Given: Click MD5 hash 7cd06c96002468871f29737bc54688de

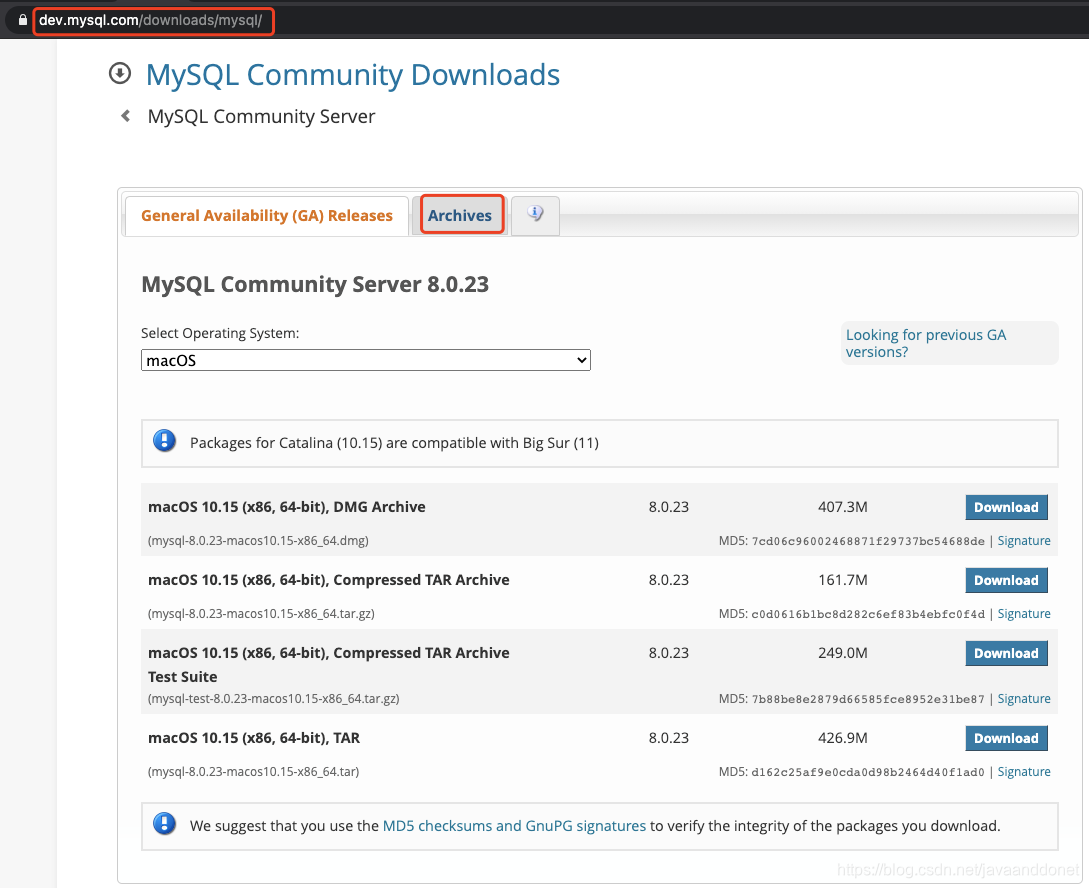Looking at the screenshot, I should (x=868, y=542).
